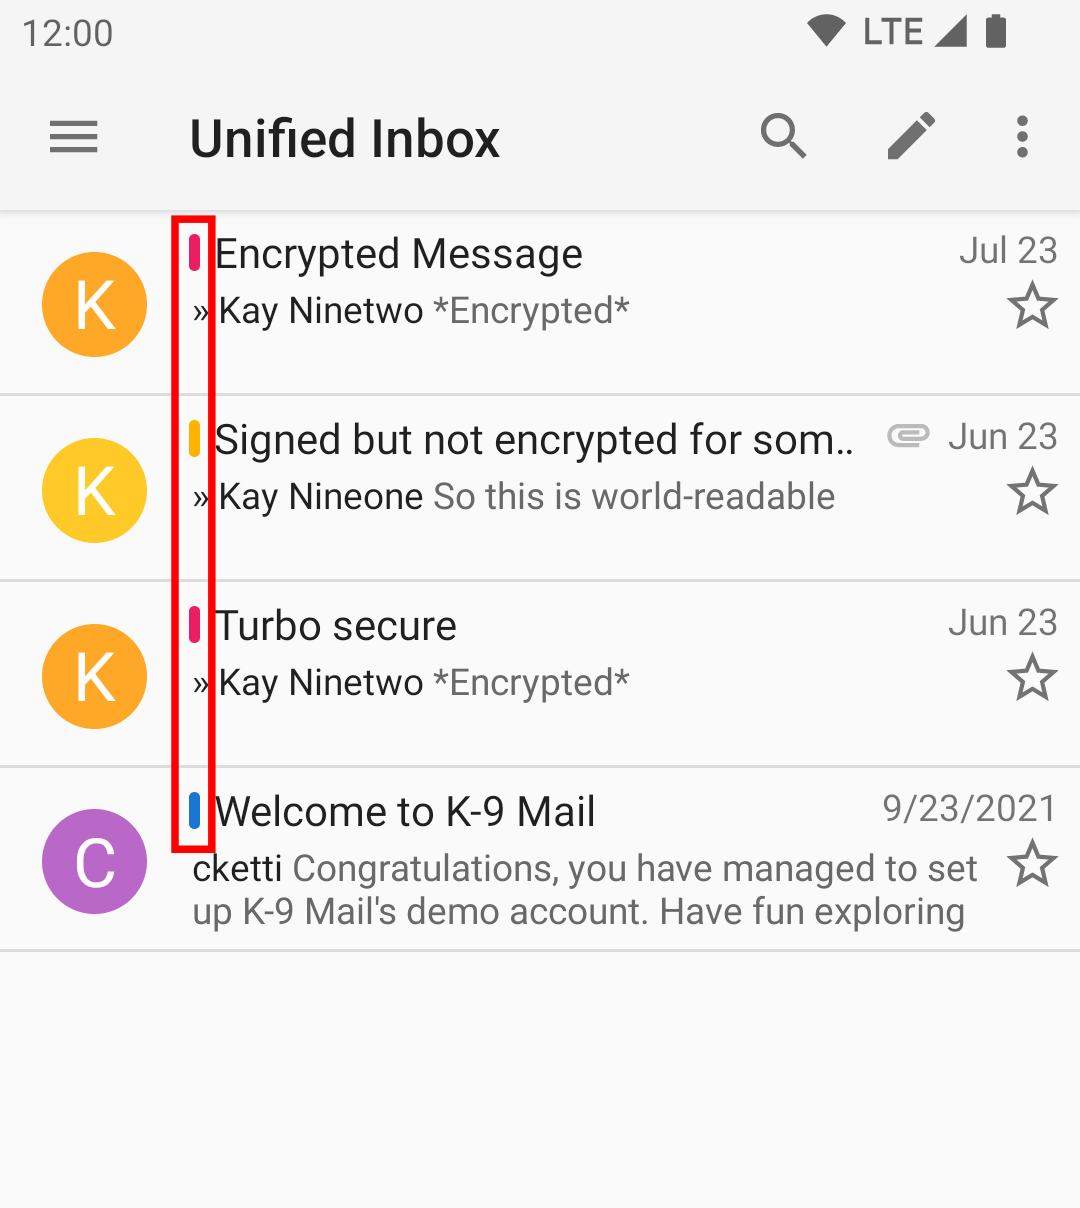Image resolution: width=1080 pixels, height=1208 pixels.
Task: Click the red account color chip on Encrypted Message
Action: (195, 253)
